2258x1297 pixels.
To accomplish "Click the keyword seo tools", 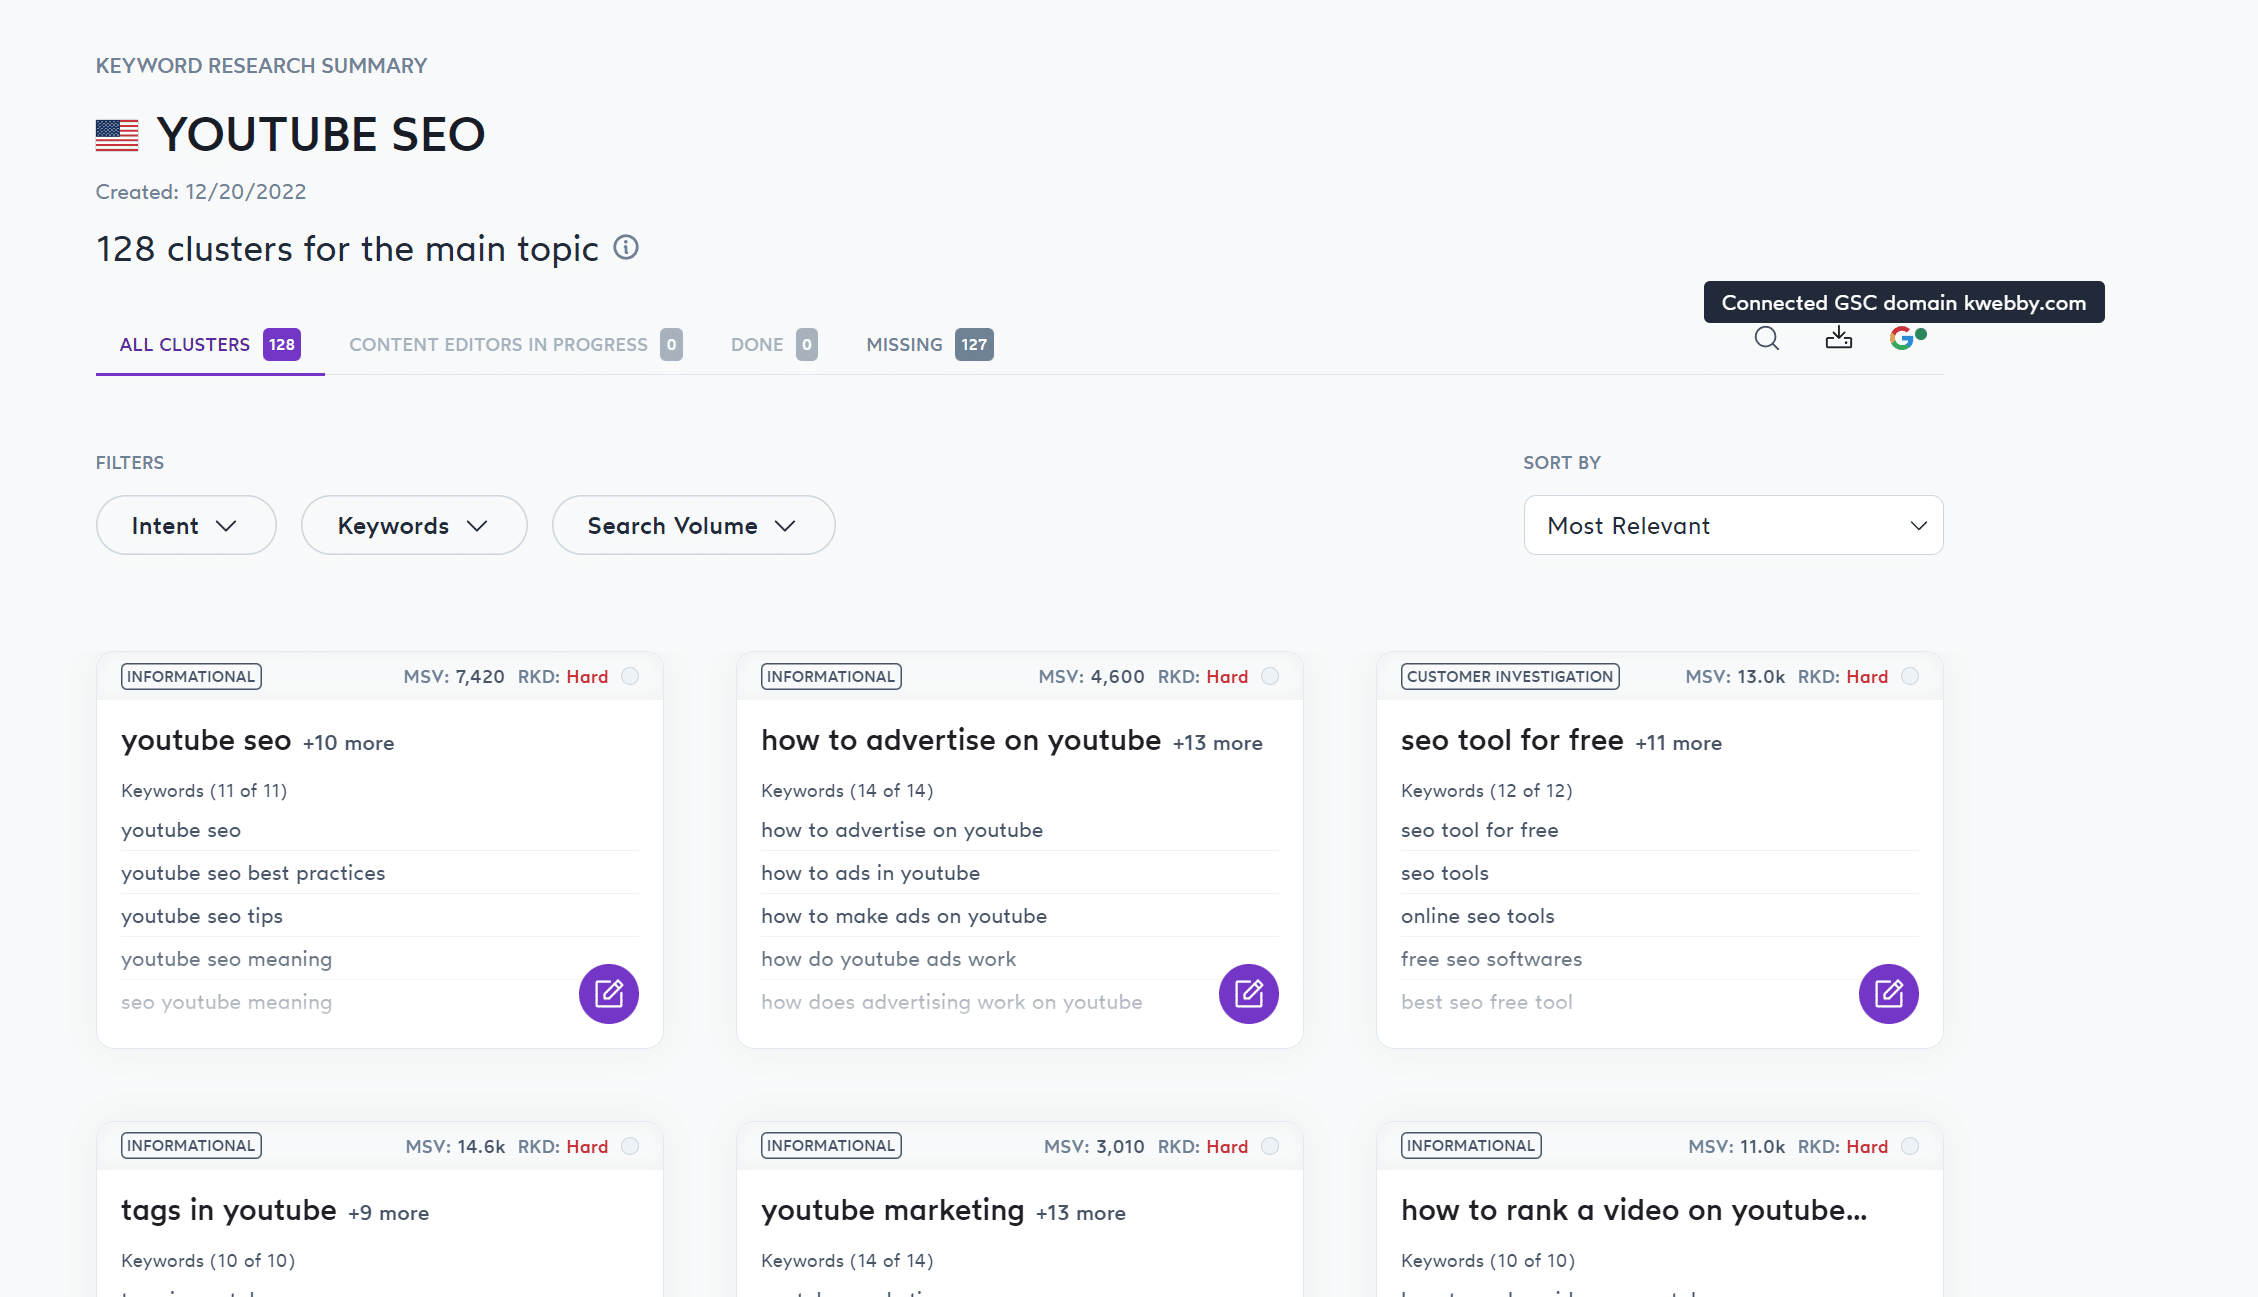I will (x=1445, y=873).
